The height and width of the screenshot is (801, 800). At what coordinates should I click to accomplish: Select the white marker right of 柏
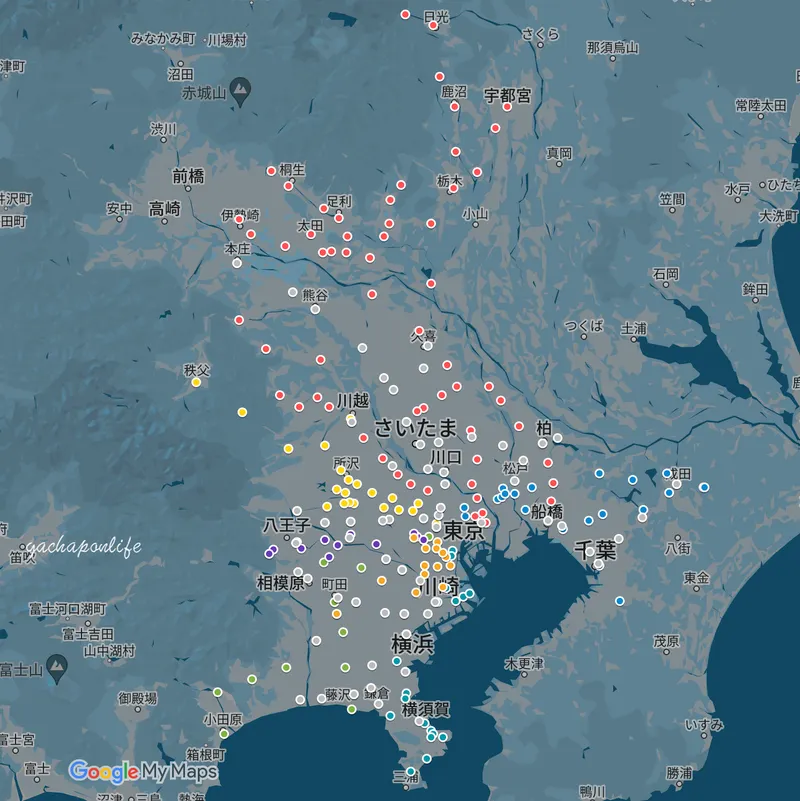pos(557,438)
